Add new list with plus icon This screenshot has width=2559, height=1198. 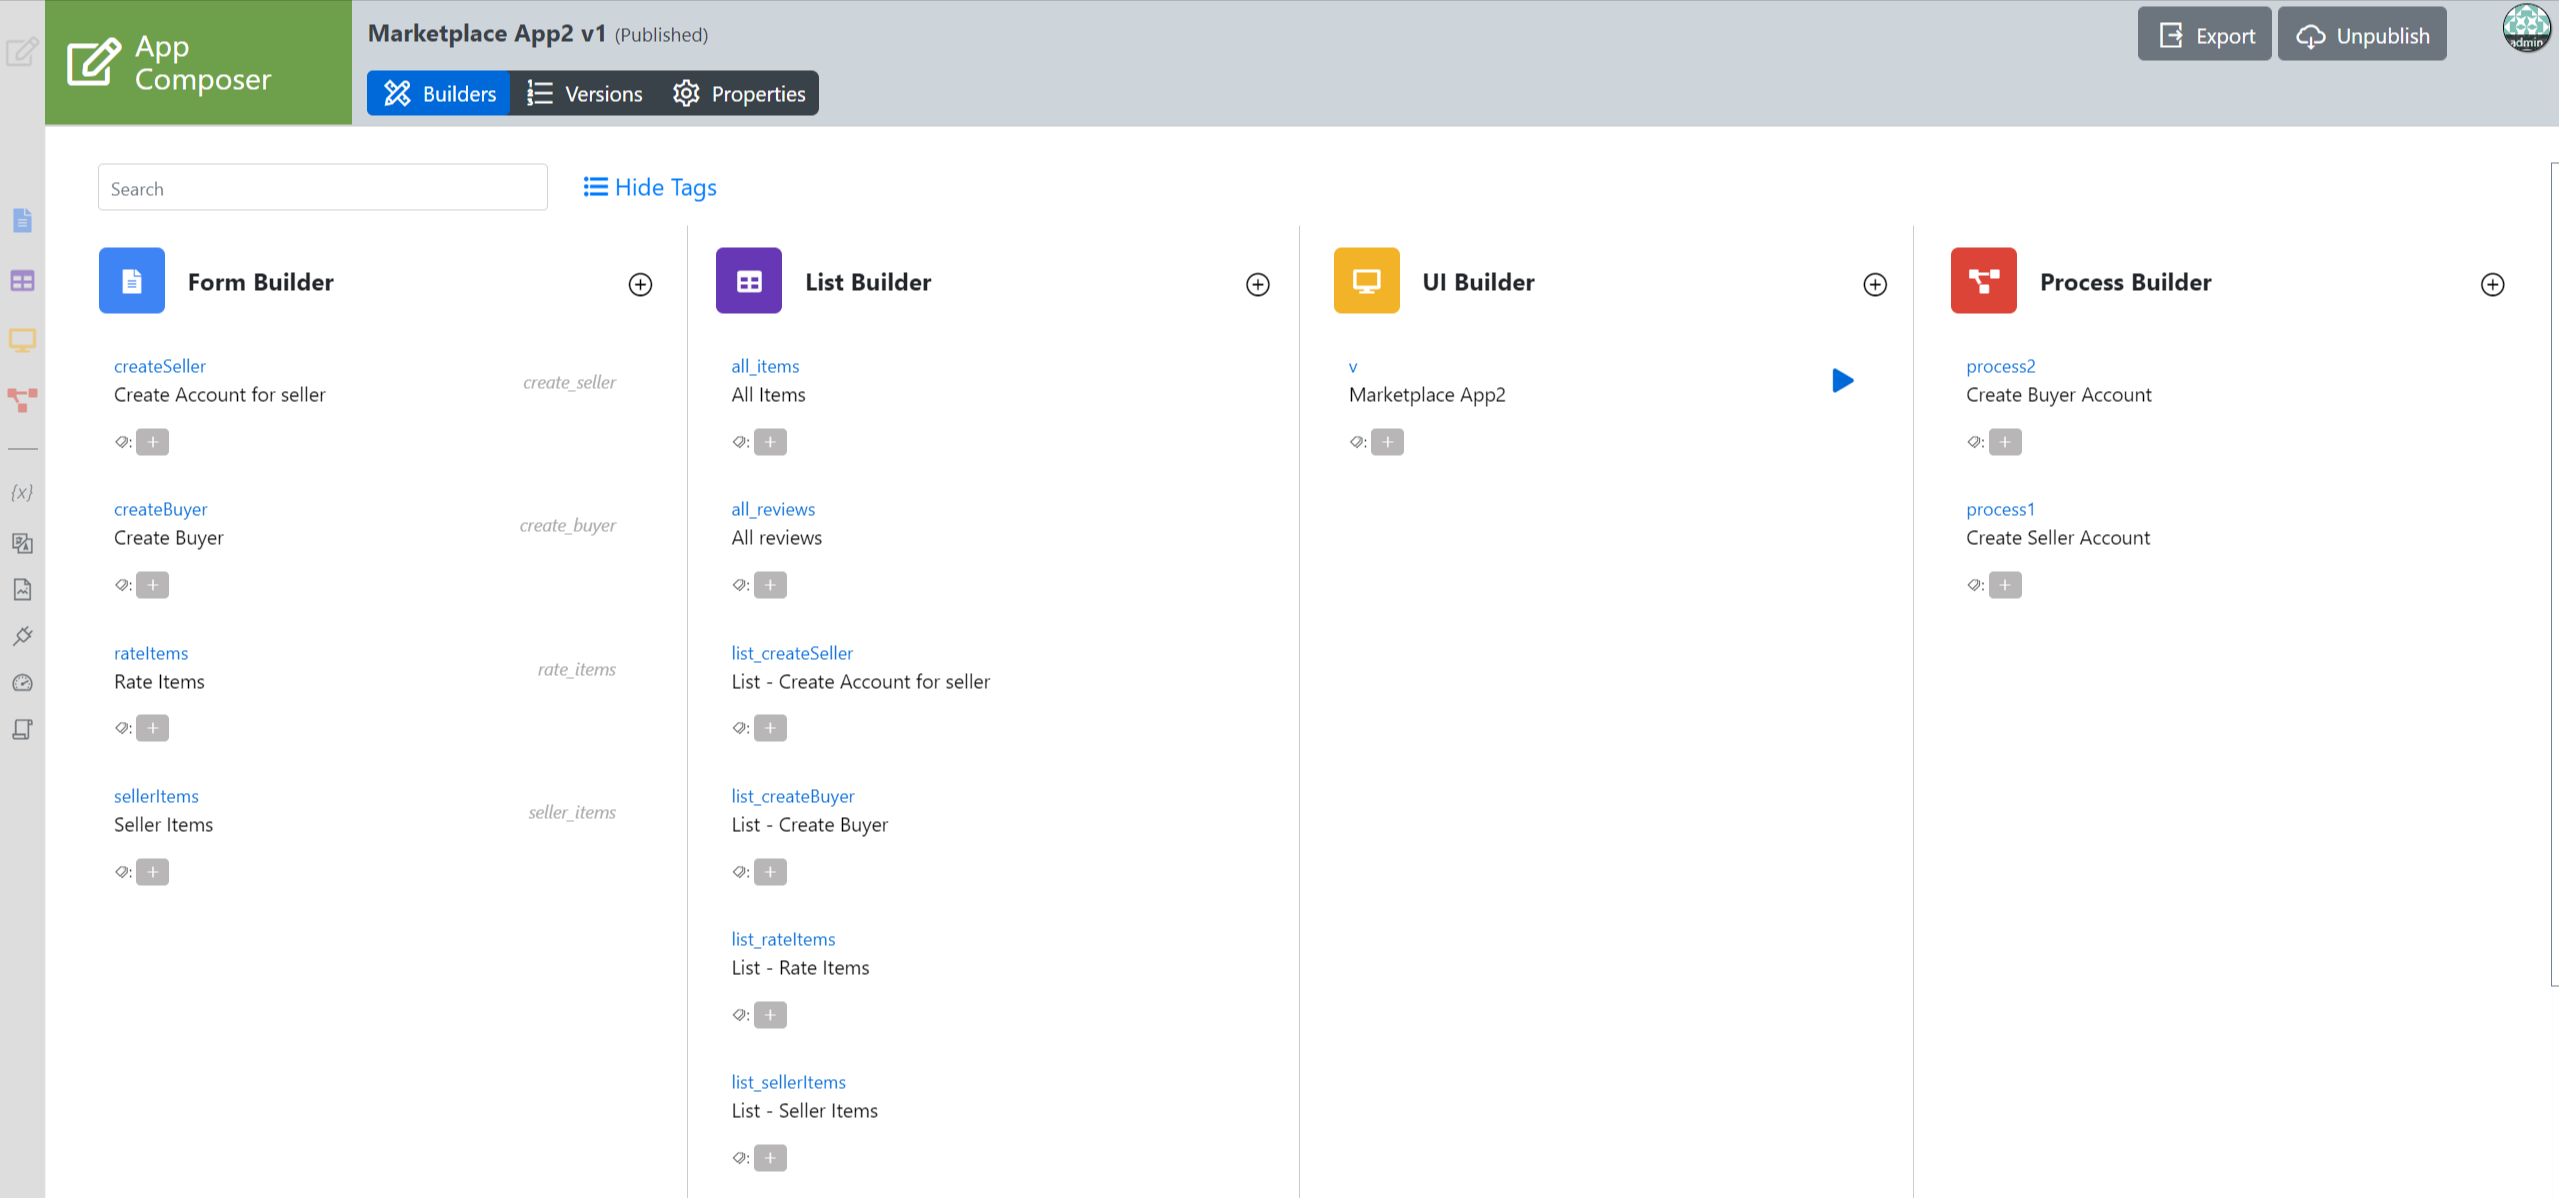1257,285
